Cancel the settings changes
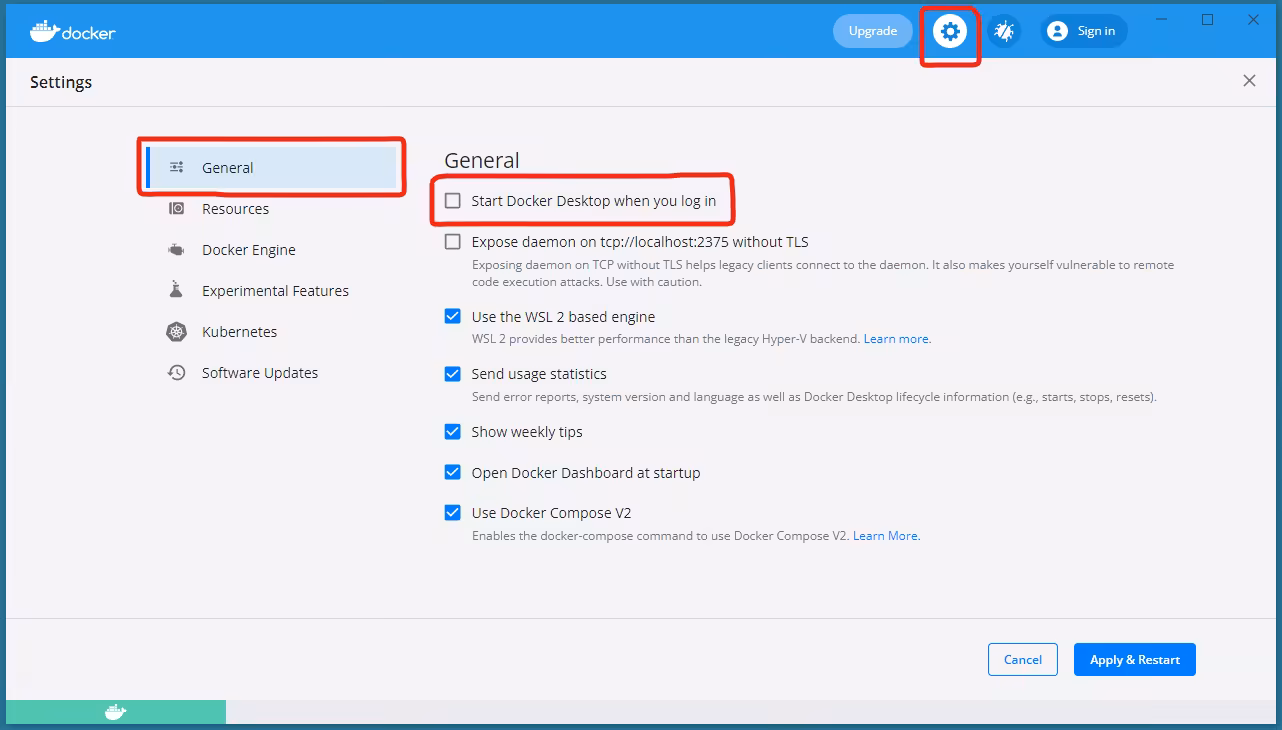The image size is (1282, 730). pos(1023,660)
